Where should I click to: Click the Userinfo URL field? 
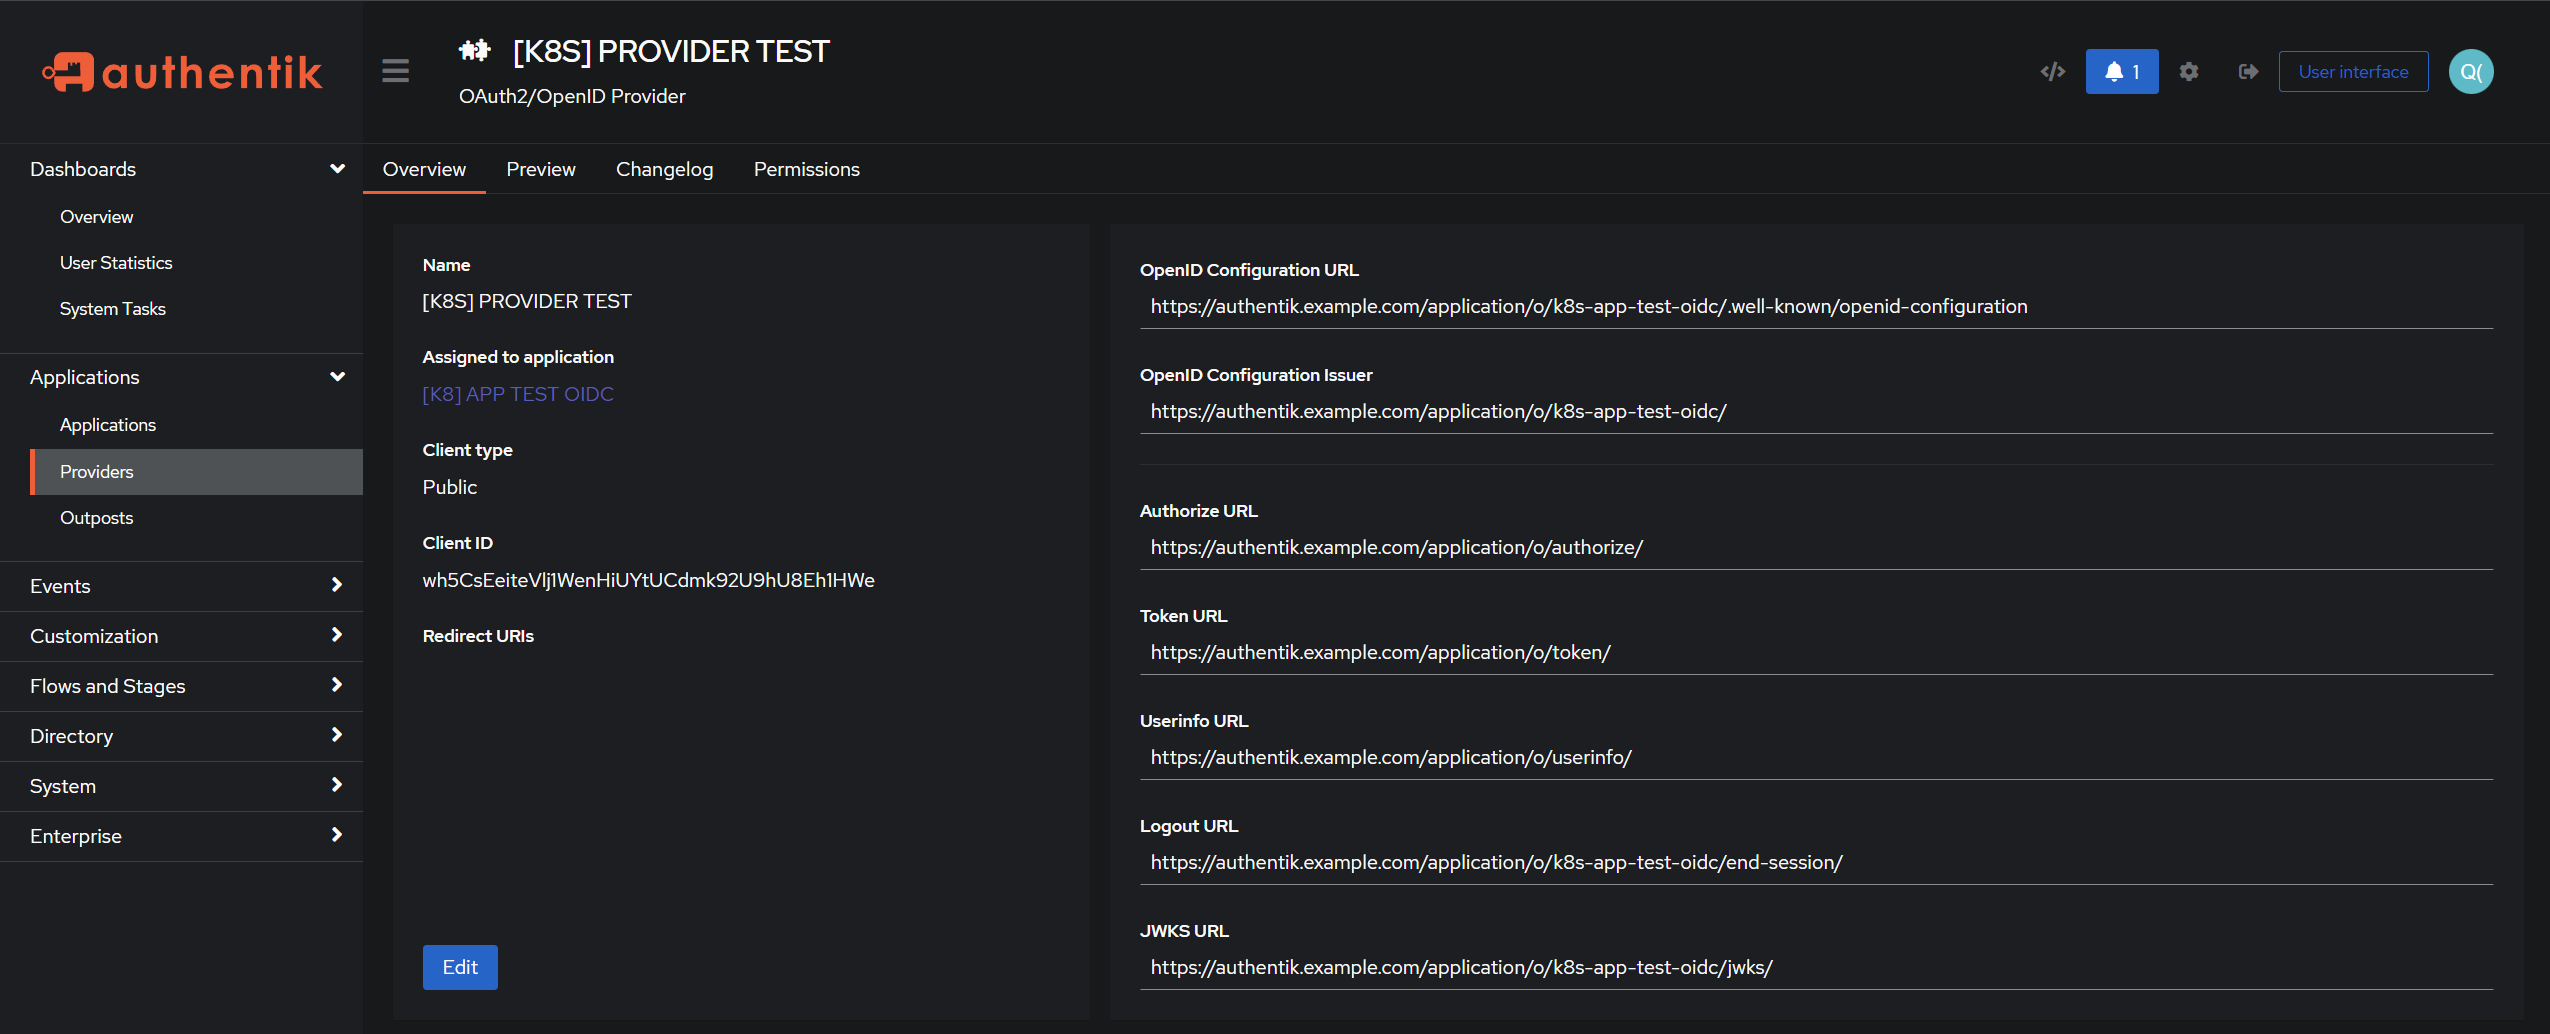coord(1816,758)
